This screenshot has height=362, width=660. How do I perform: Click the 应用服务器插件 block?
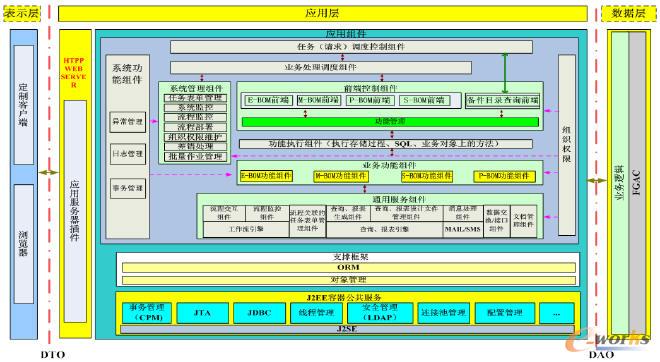(75, 211)
